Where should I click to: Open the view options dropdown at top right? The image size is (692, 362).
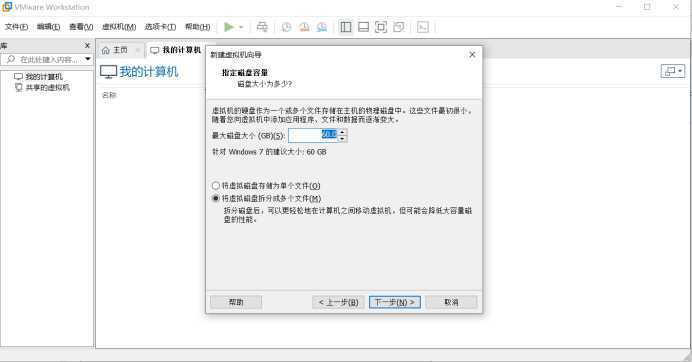coord(673,71)
